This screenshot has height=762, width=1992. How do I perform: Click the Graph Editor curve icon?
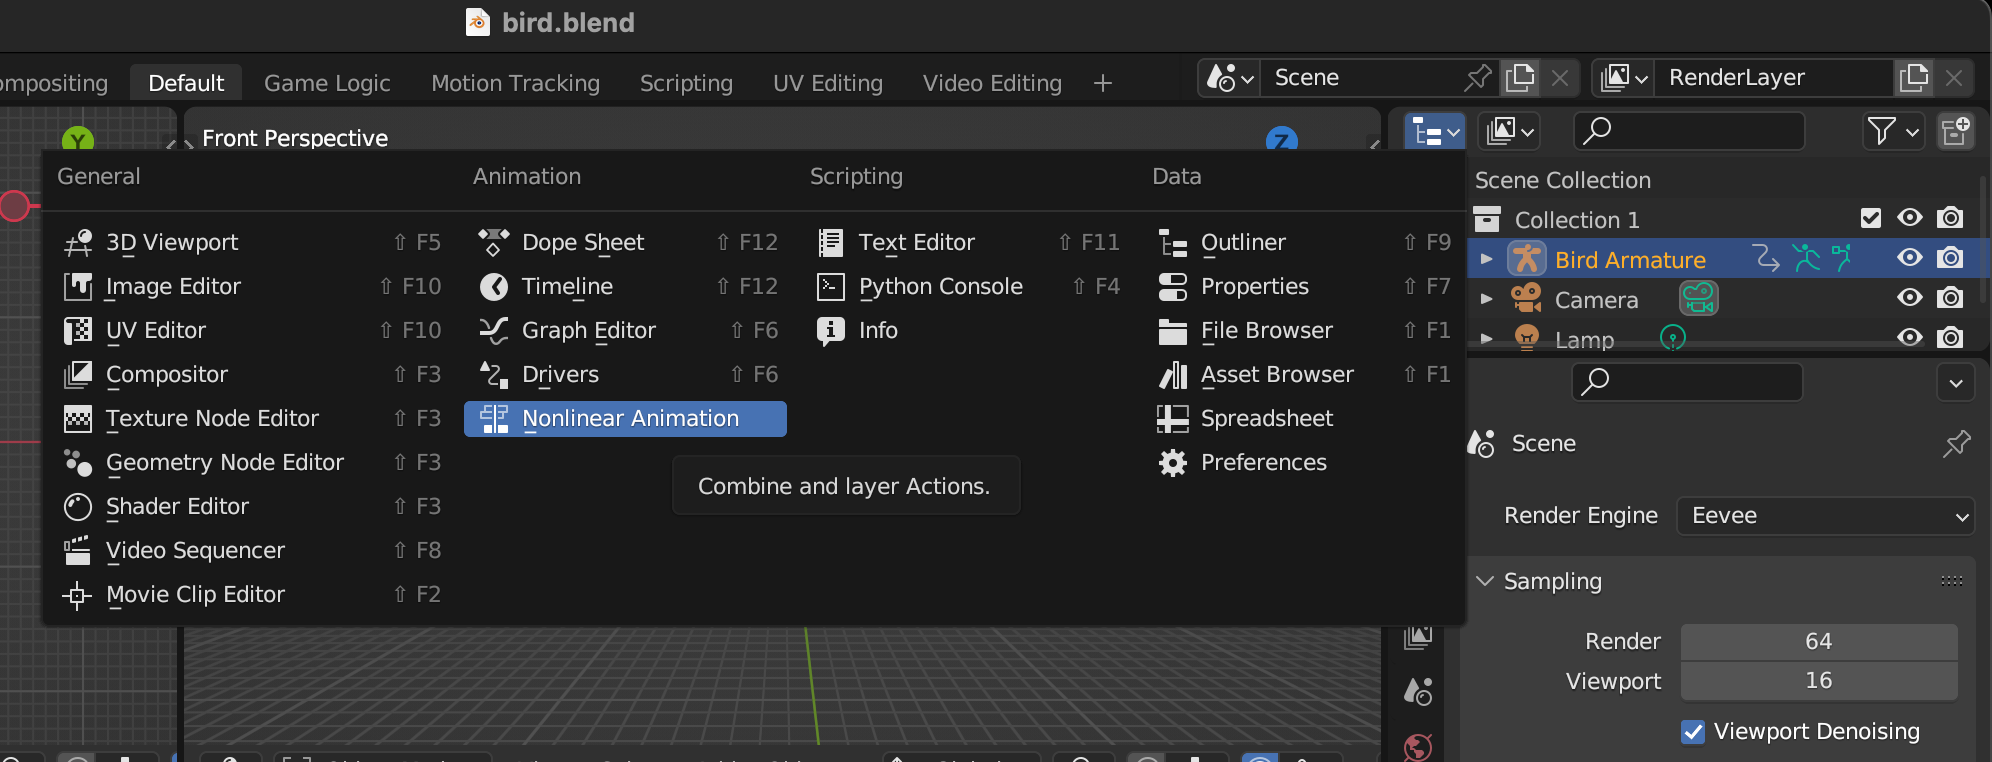click(494, 331)
